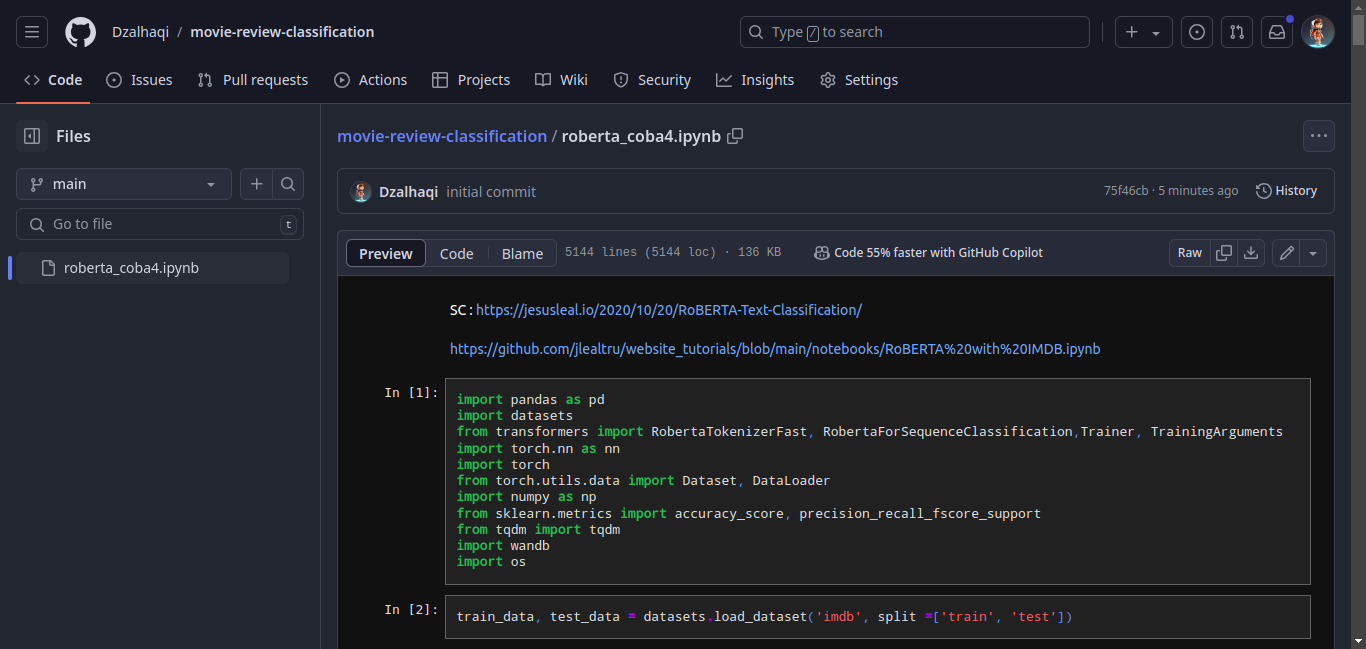Copy the roberta_coba4.ipynb file path
This screenshot has width=1366, height=649.
[735, 136]
